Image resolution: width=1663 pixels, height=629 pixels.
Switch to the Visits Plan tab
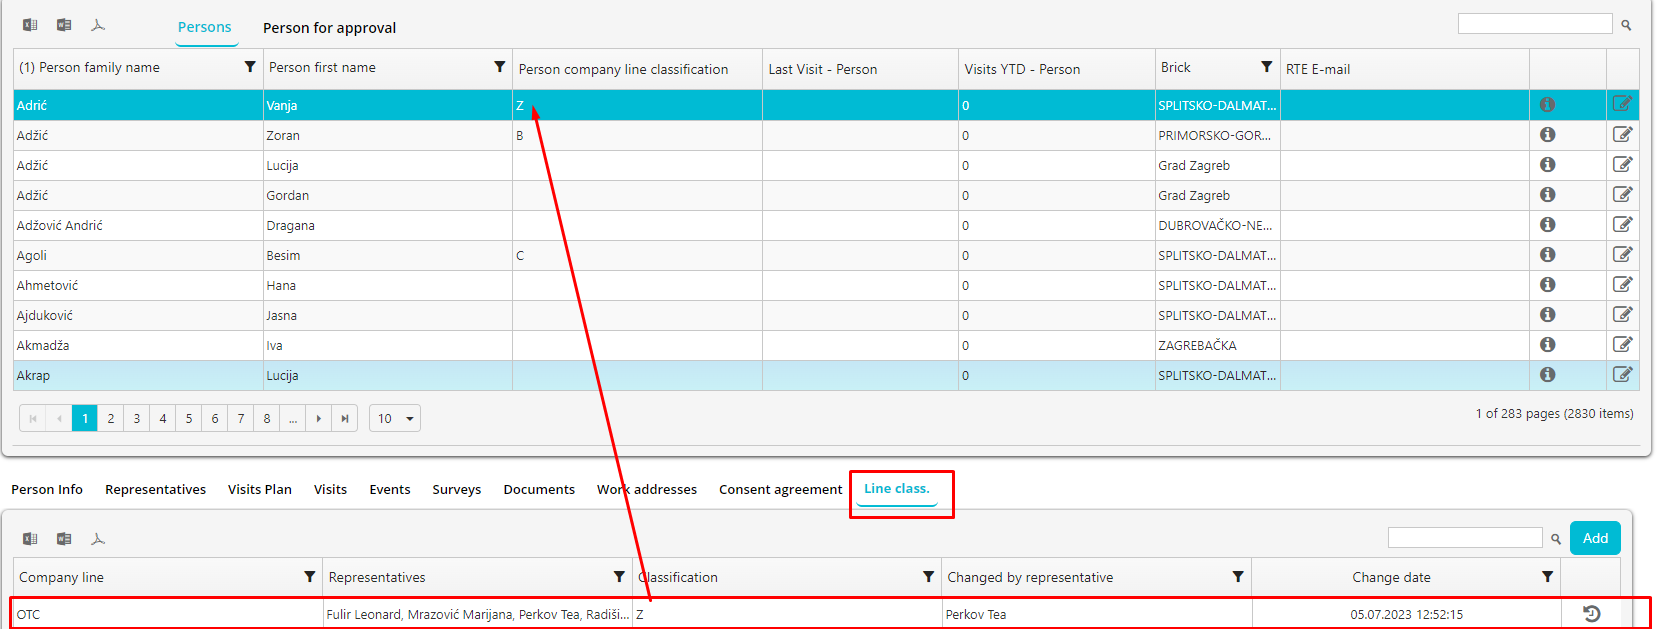pyautogui.click(x=259, y=490)
